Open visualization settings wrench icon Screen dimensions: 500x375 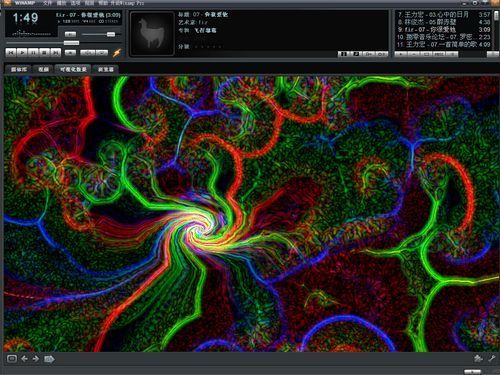click(492, 359)
